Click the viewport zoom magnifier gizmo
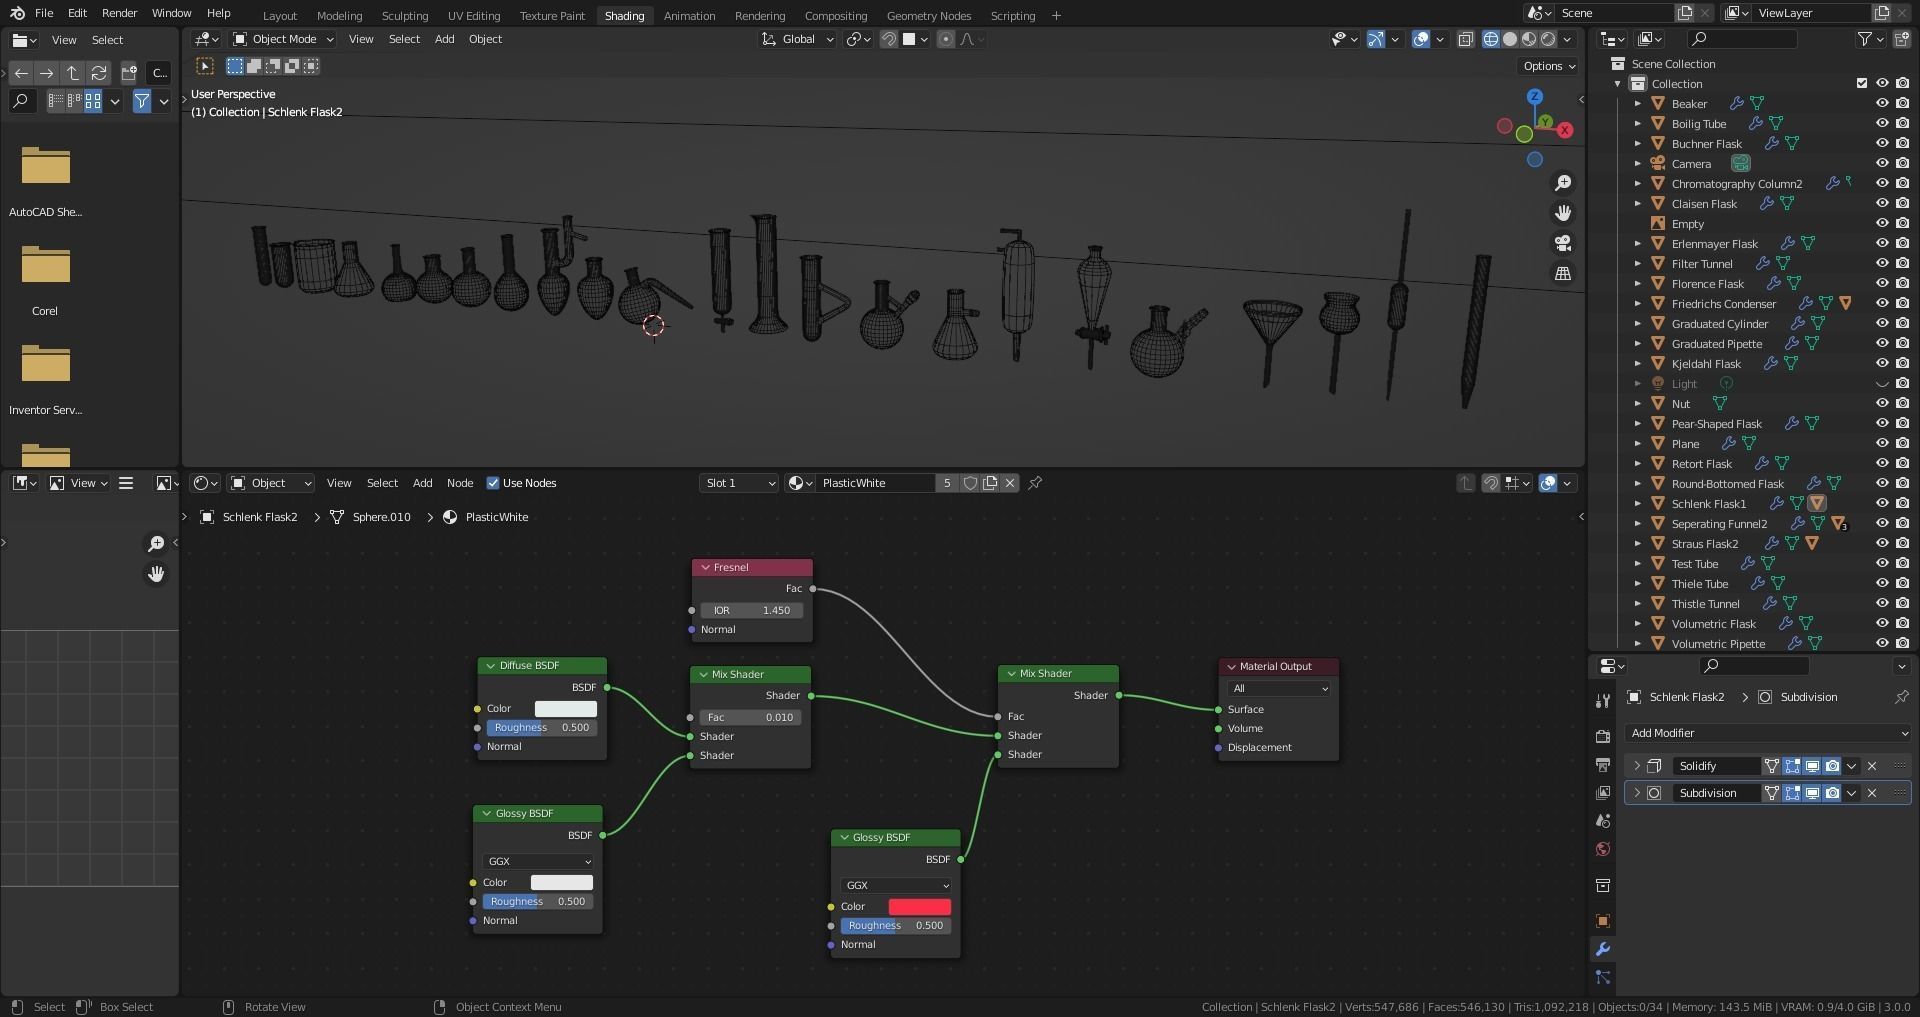The image size is (1920, 1017). tap(1563, 183)
